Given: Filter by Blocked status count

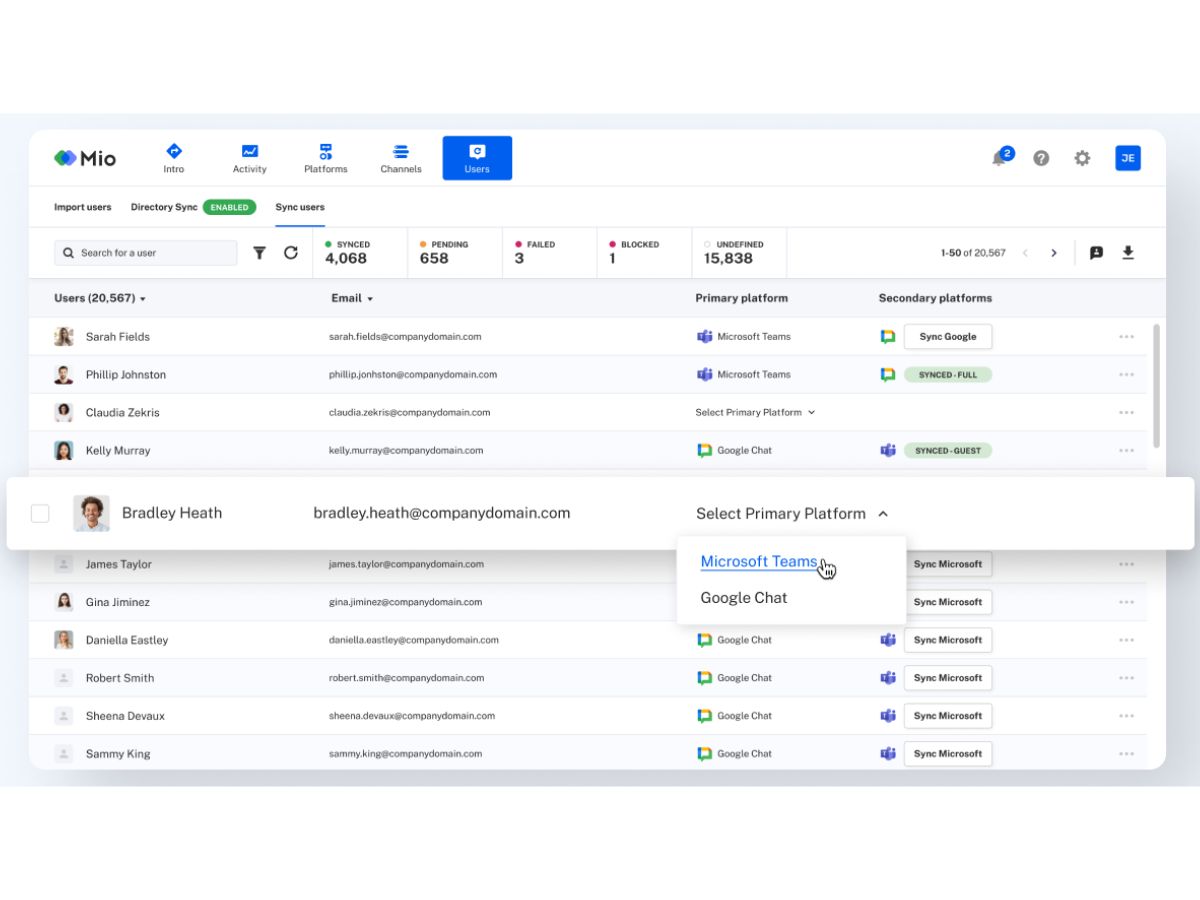Looking at the screenshot, I should pyautogui.click(x=644, y=252).
